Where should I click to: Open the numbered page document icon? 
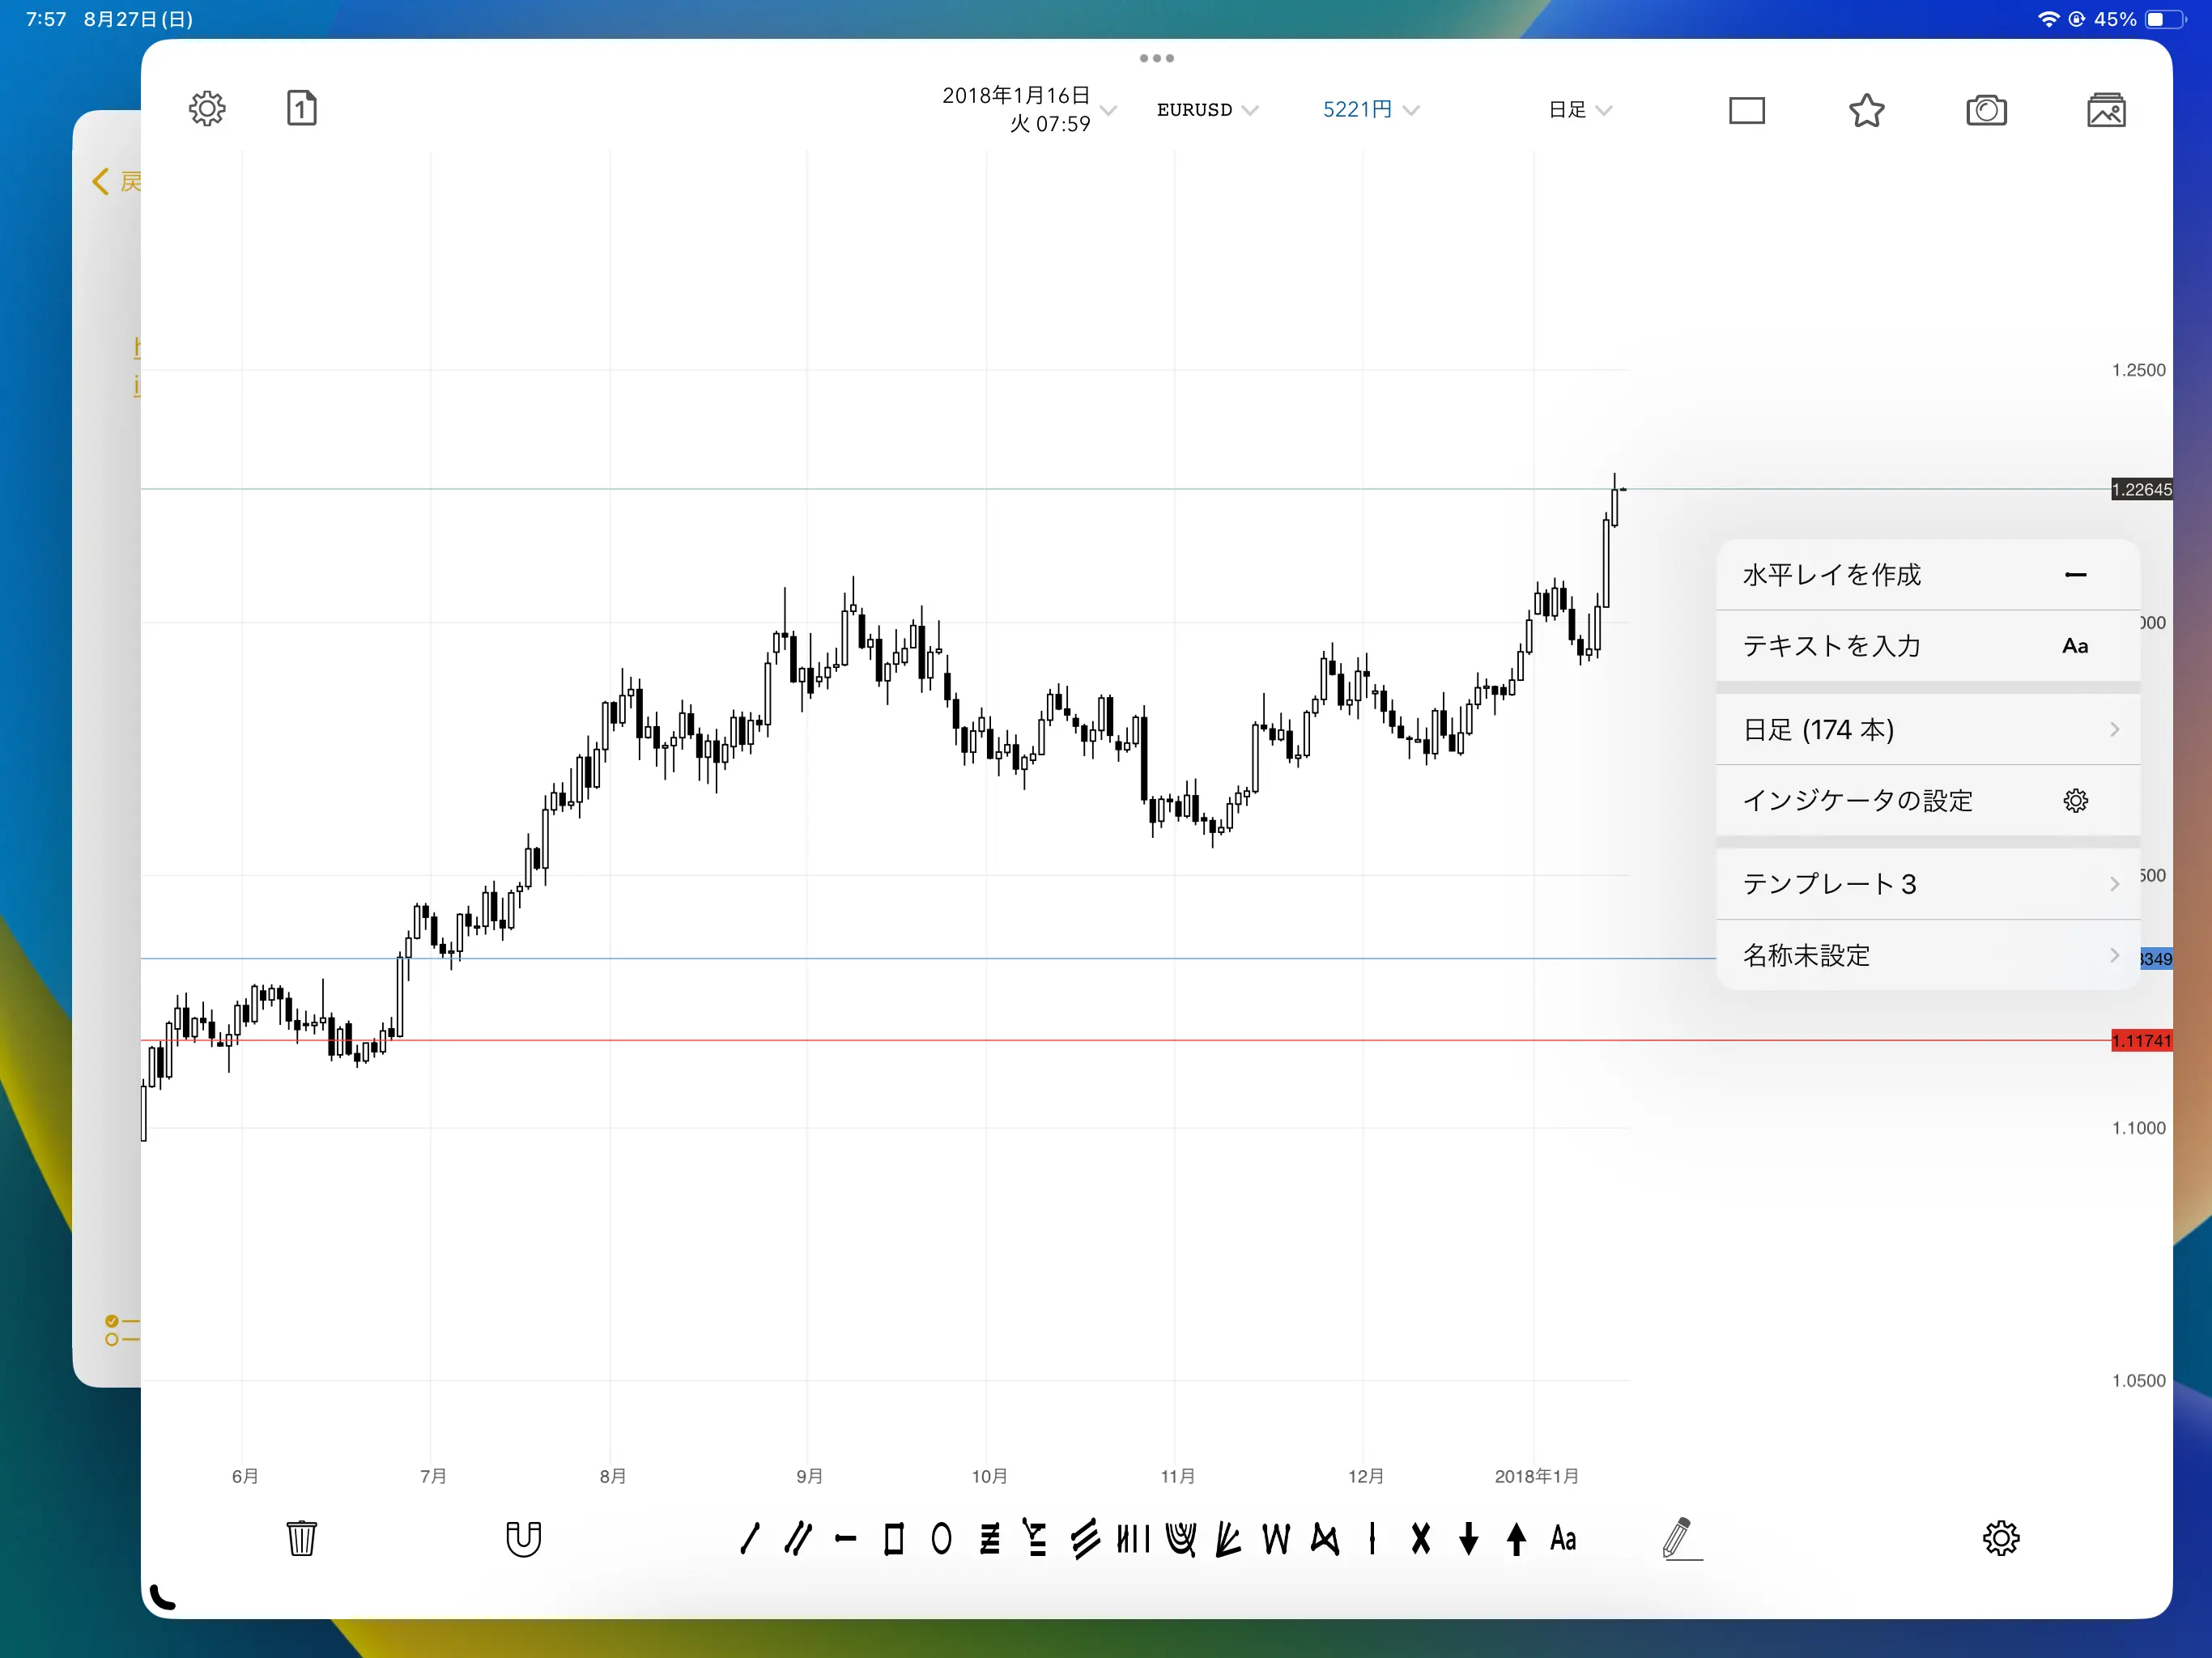pos(302,108)
